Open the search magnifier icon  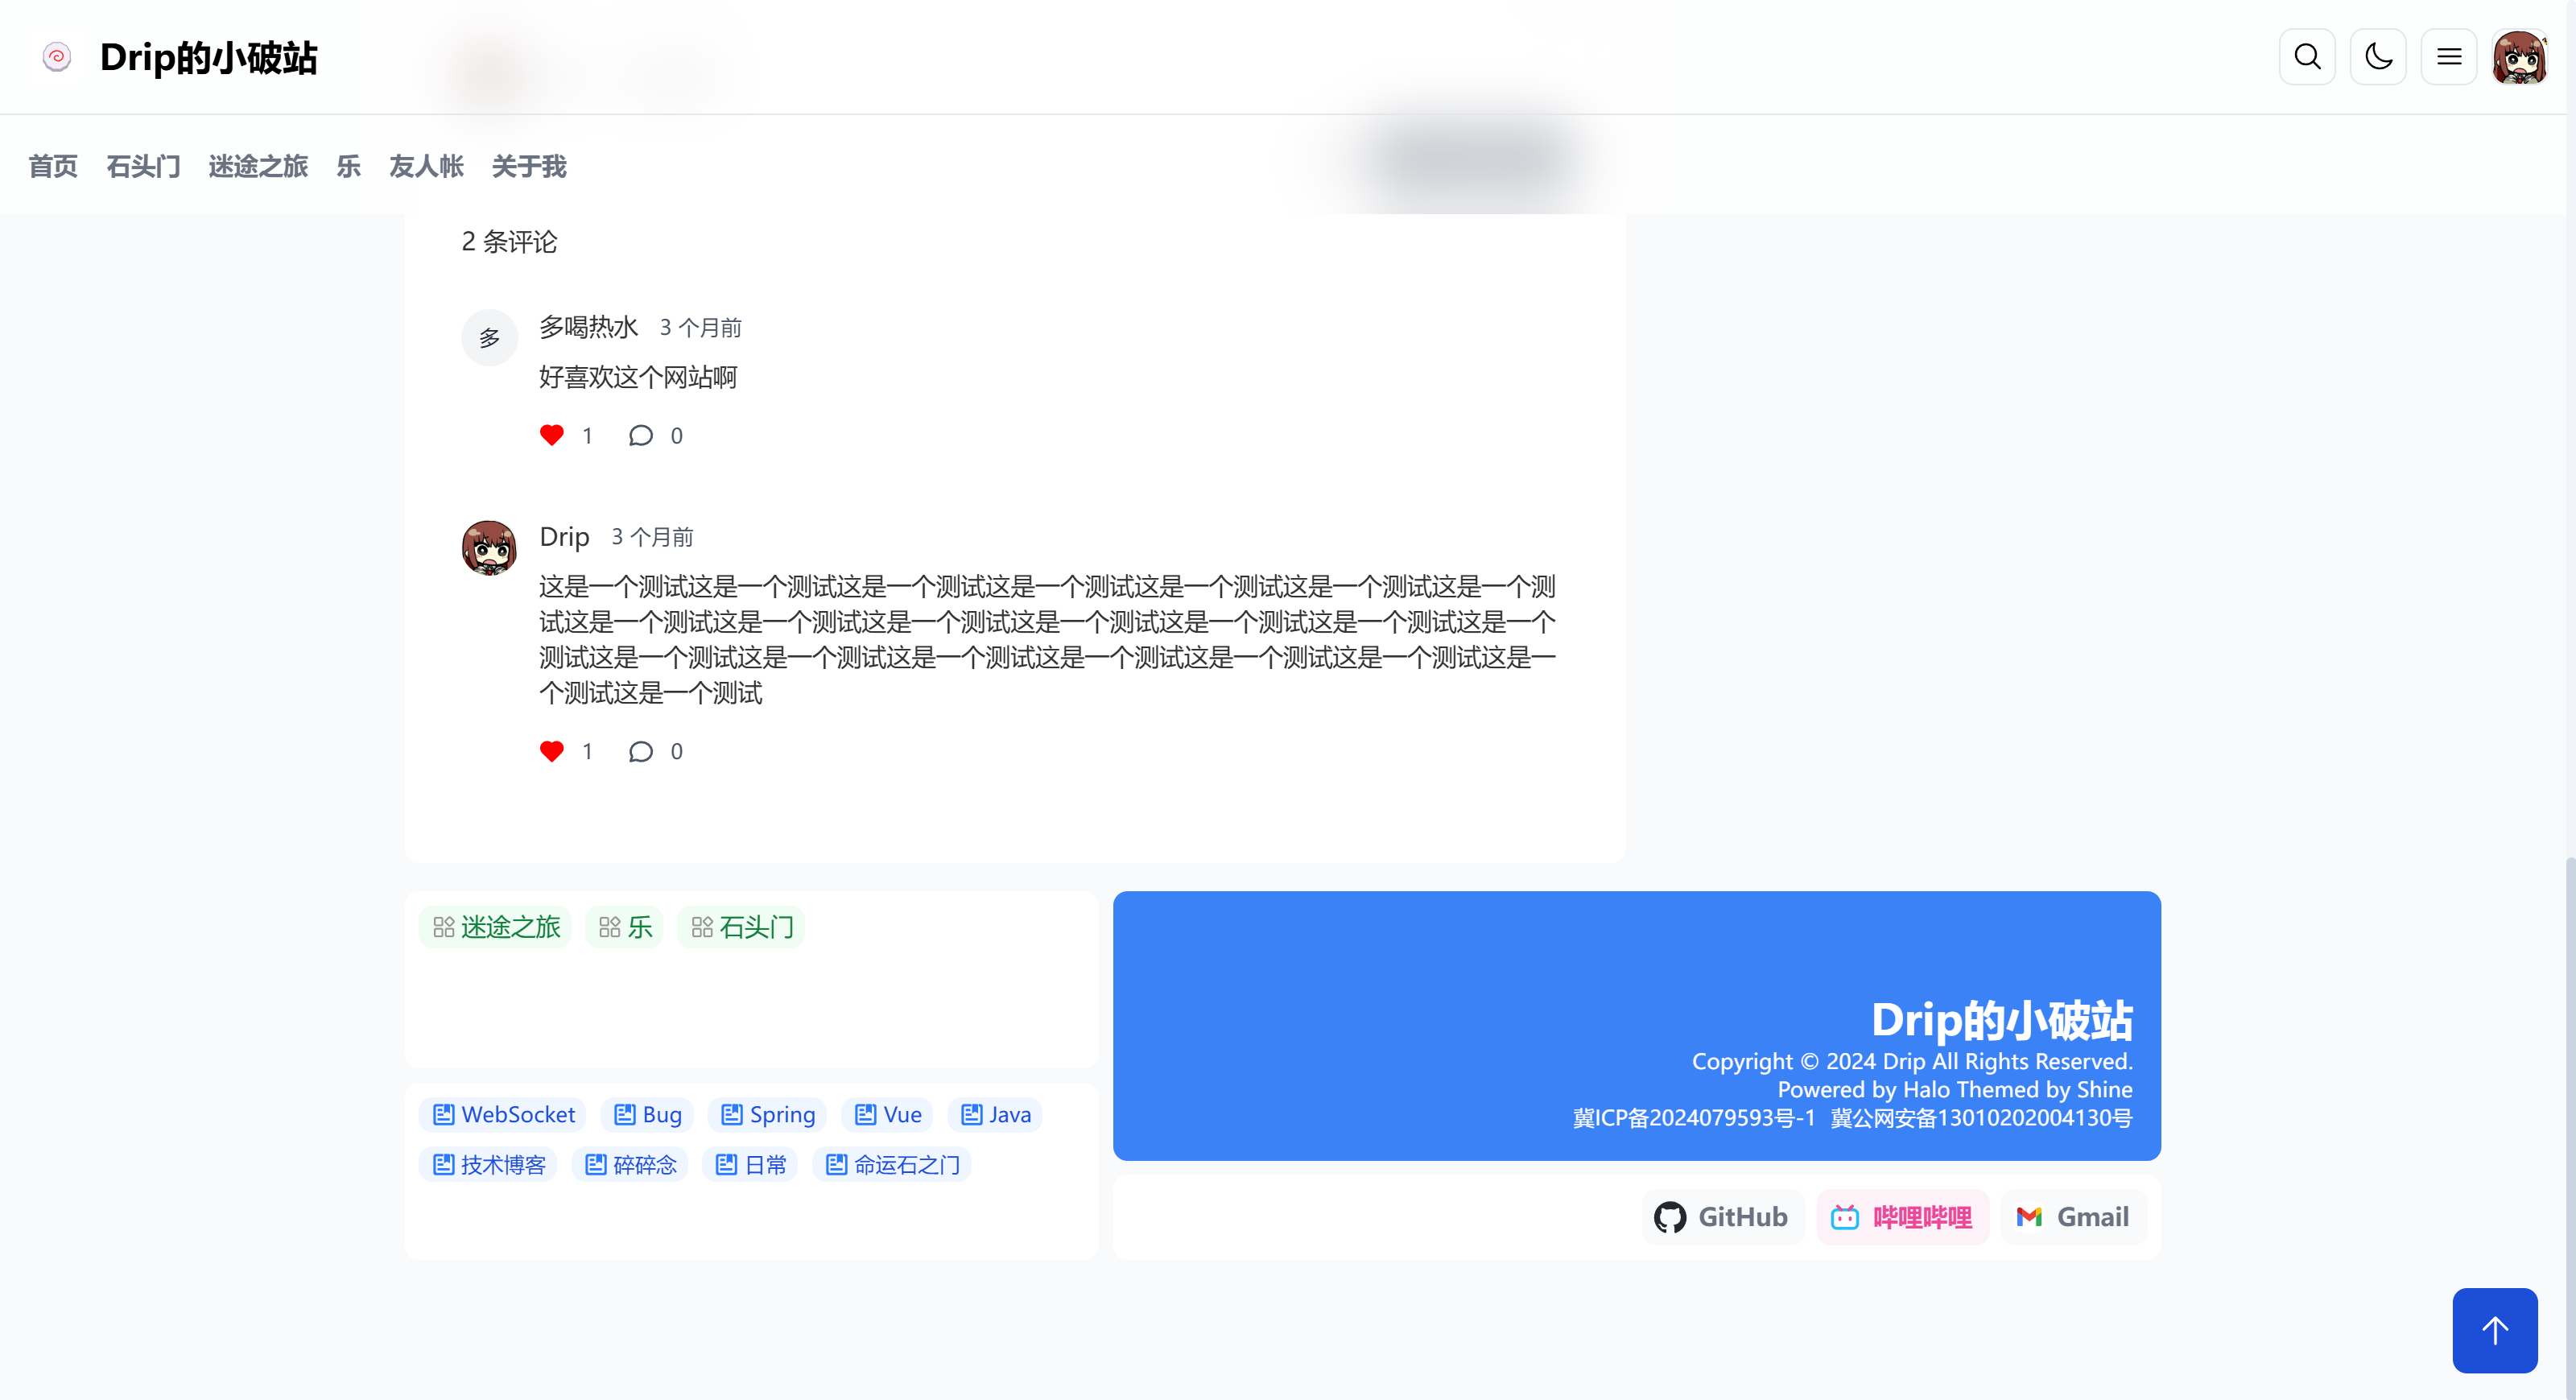(x=2307, y=57)
